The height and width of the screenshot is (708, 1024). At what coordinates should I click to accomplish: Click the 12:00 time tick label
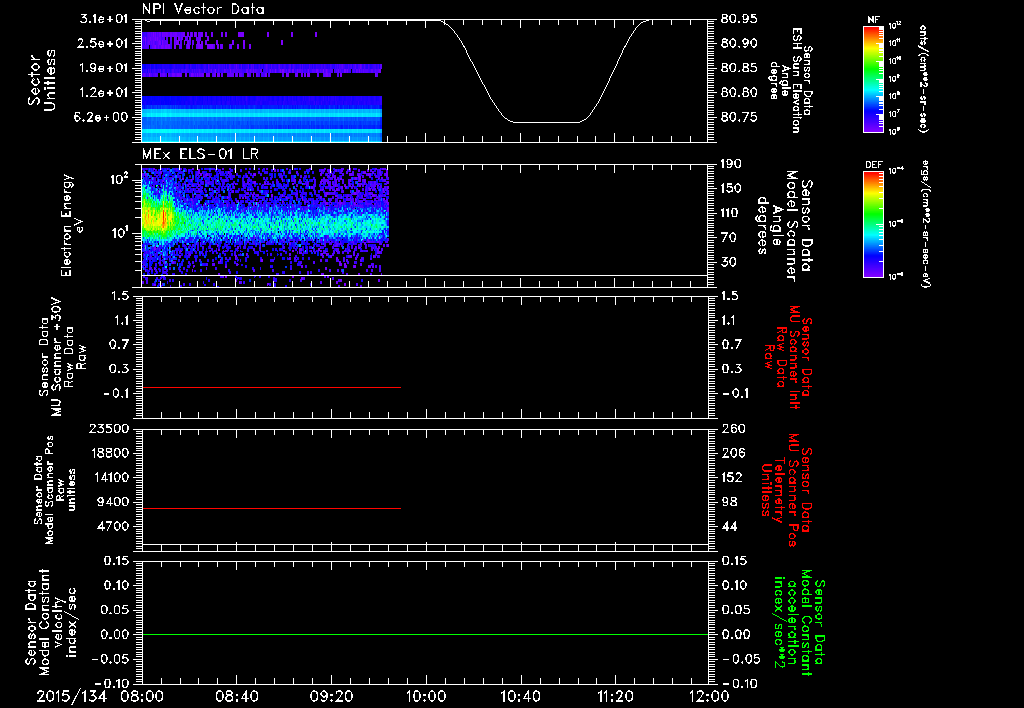[709, 696]
